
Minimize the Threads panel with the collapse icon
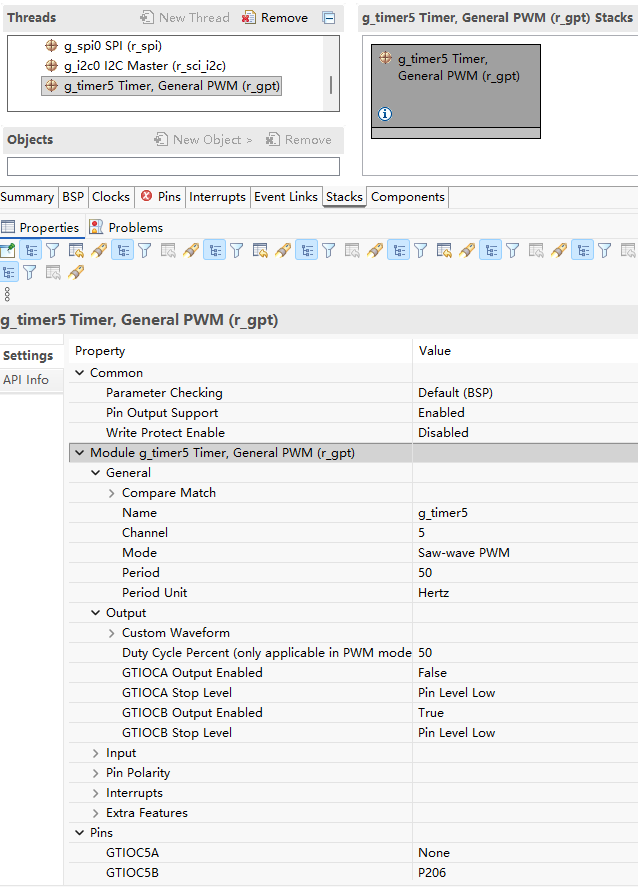[329, 18]
